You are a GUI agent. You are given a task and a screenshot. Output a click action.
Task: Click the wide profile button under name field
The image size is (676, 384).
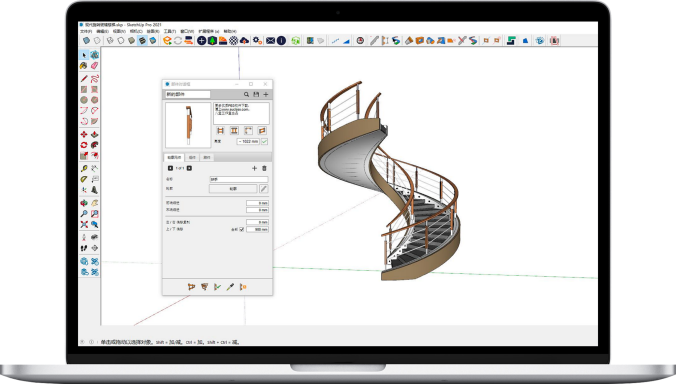pyautogui.click(x=233, y=188)
